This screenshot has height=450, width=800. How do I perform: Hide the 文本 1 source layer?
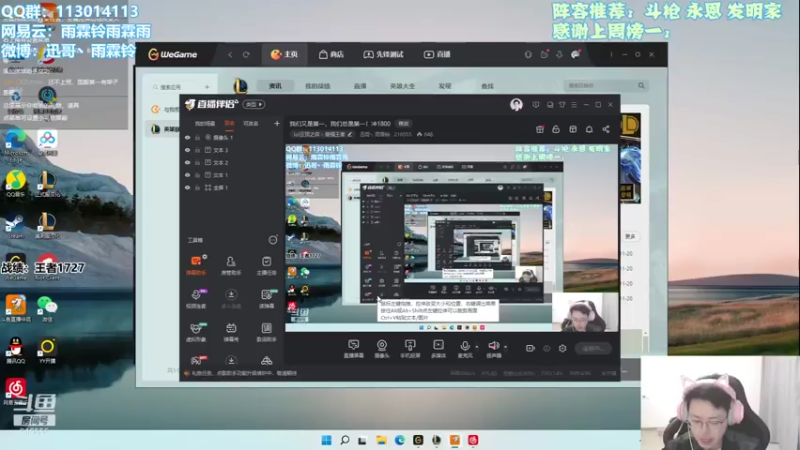187,175
